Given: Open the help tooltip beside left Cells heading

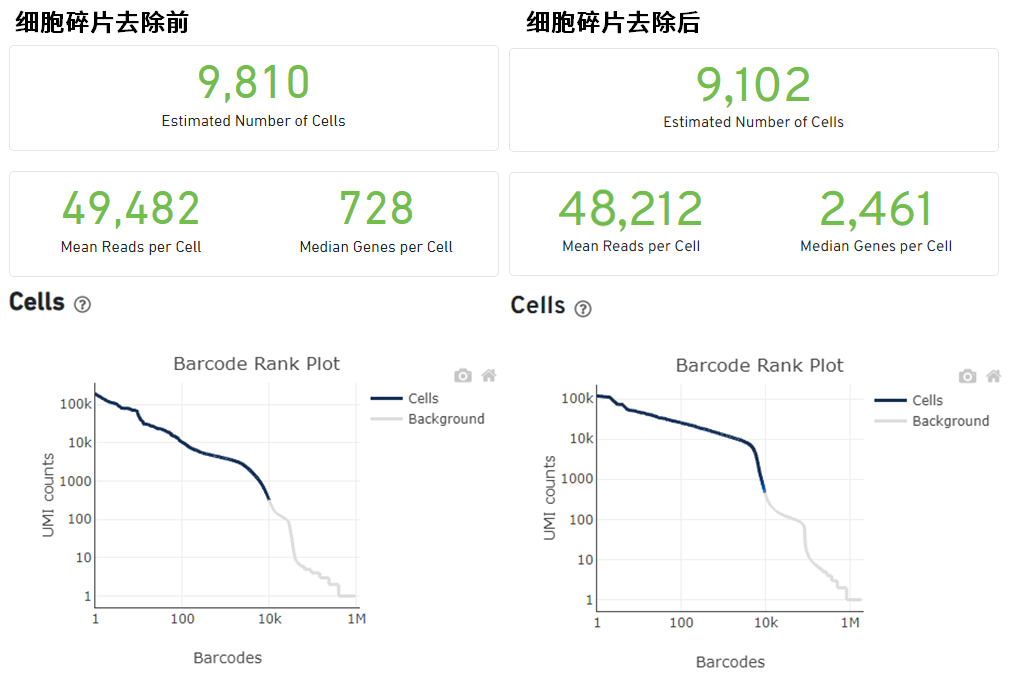Looking at the screenshot, I should pos(82,305).
